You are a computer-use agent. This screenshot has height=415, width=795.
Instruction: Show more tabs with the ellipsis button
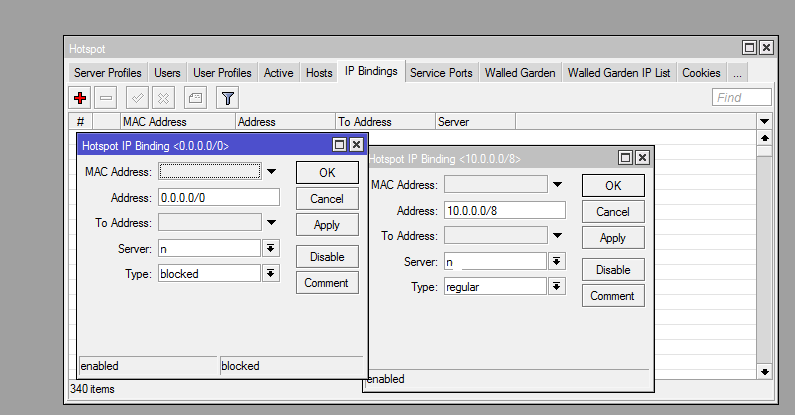click(x=737, y=73)
